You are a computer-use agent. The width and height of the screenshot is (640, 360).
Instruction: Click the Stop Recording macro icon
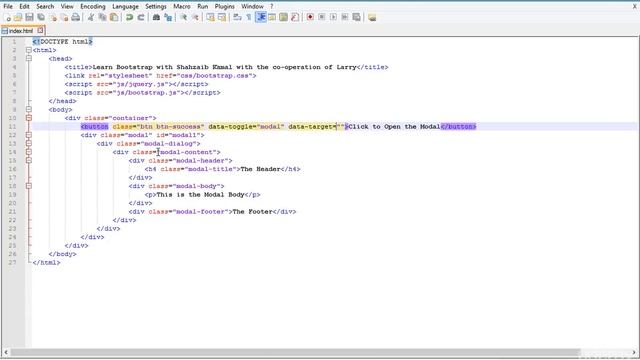(x=322, y=18)
